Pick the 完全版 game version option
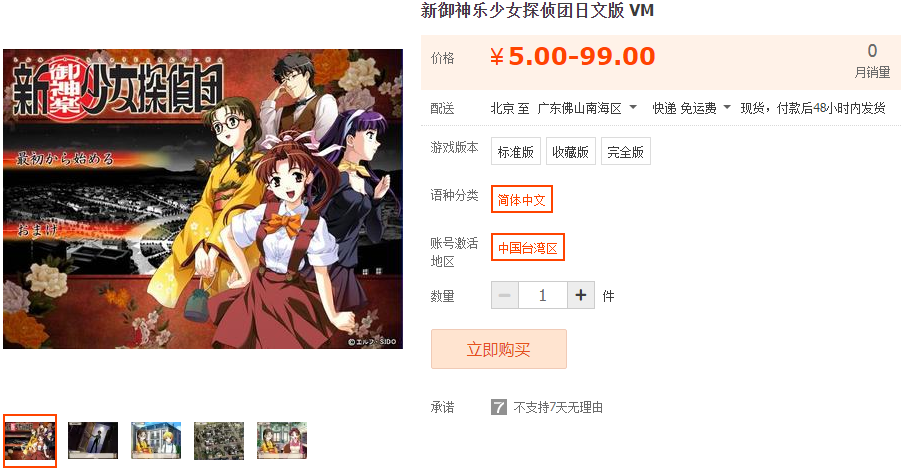 tap(625, 152)
